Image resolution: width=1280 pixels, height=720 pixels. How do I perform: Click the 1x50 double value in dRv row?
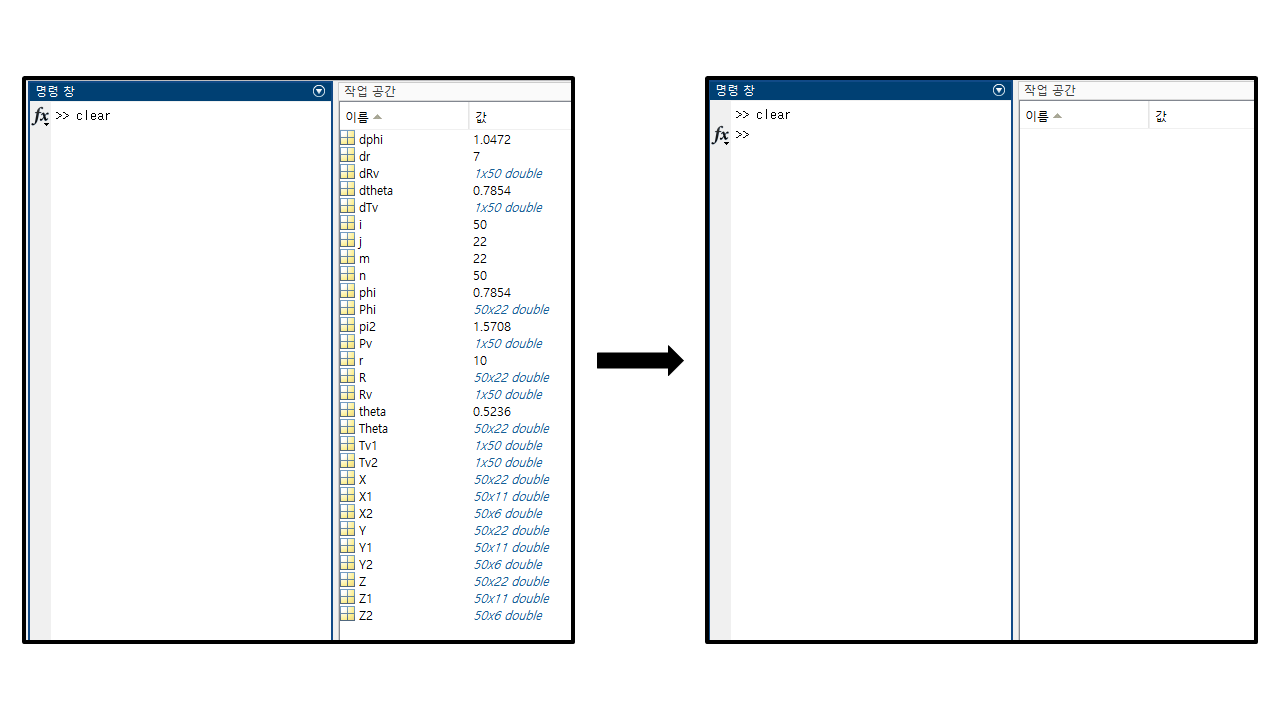click(508, 173)
